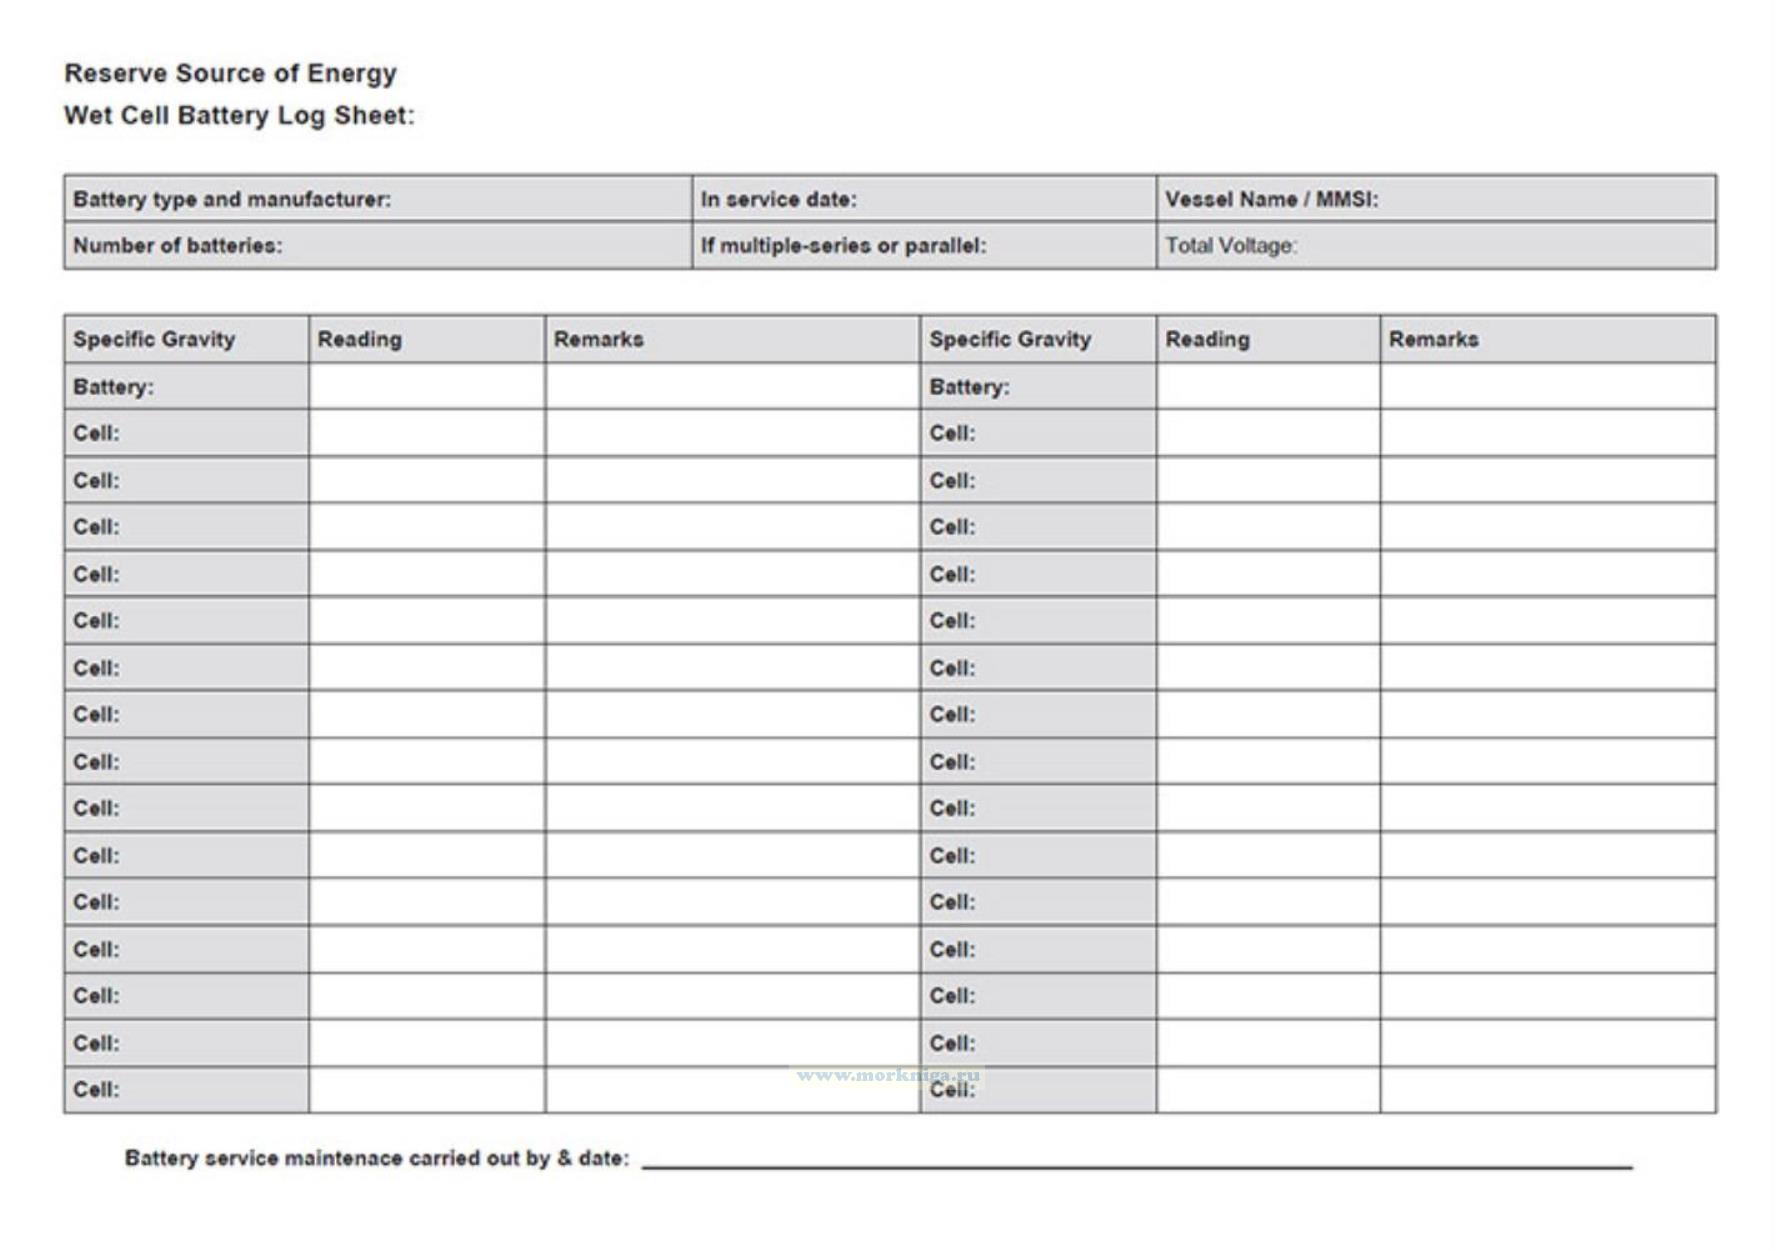Click the Reserve Source of Energy title
The width and height of the screenshot is (1775, 1250).
pos(231,73)
